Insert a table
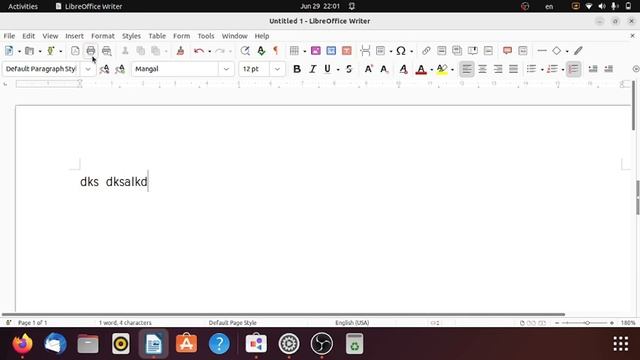The image size is (640, 360). pyautogui.click(x=294, y=51)
